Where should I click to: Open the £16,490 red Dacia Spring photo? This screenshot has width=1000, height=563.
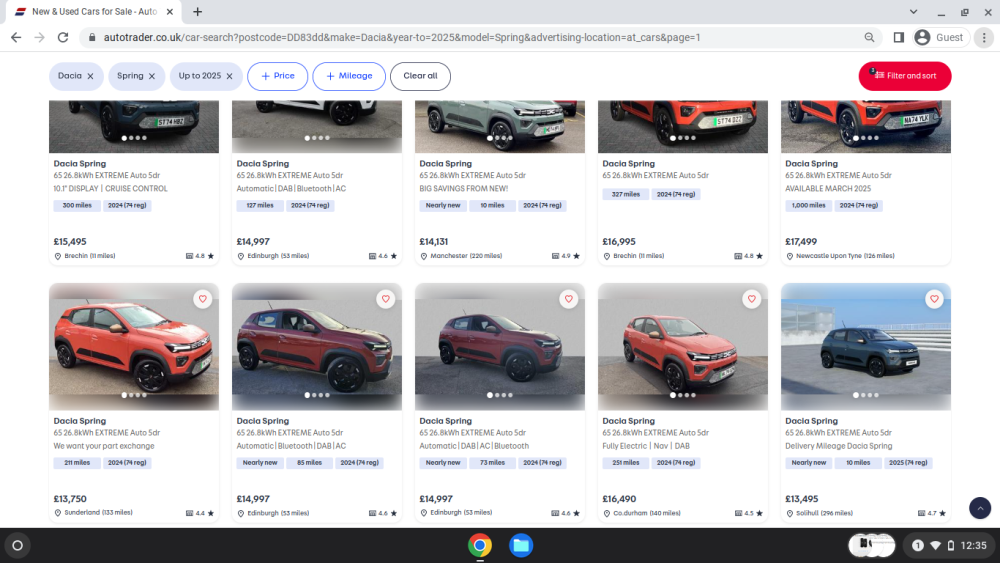[682, 347]
